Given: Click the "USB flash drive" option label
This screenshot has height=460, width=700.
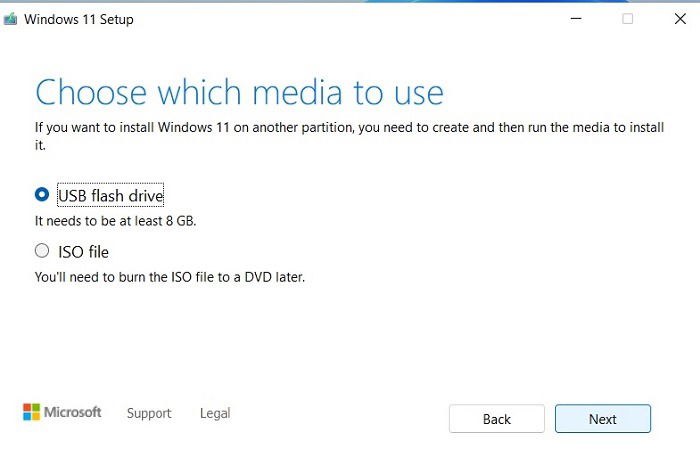Looking at the screenshot, I should pyautogui.click(x=111, y=195).
